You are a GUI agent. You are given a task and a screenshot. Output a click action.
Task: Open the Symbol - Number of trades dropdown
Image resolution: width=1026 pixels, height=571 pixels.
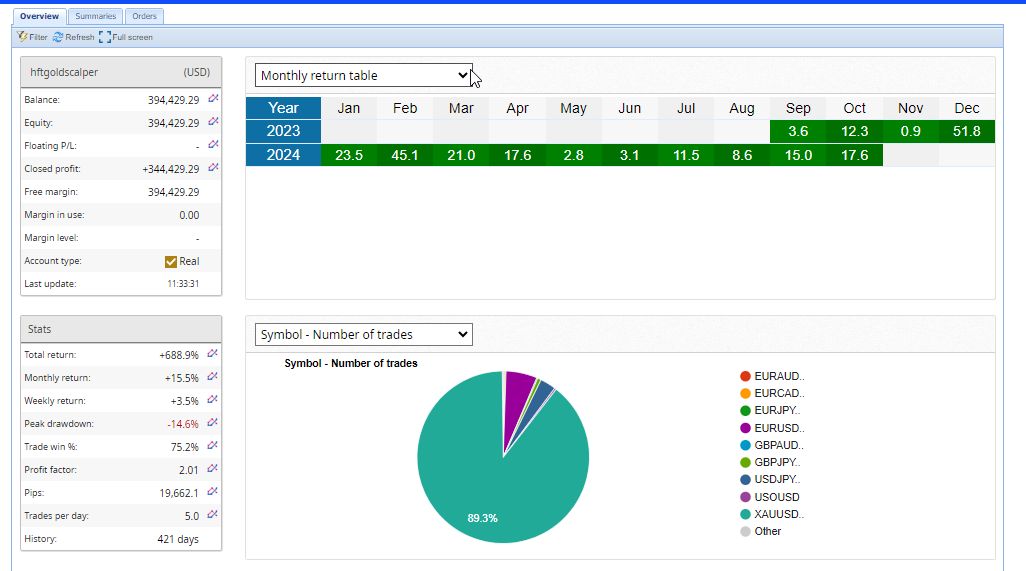(x=364, y=334)
